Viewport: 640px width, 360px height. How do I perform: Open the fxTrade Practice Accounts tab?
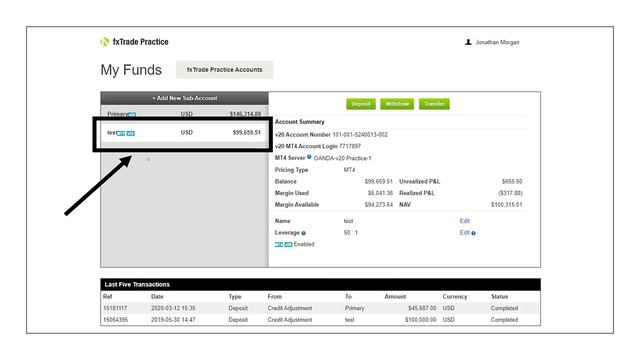pyautogui.click(x=224, y=70)
